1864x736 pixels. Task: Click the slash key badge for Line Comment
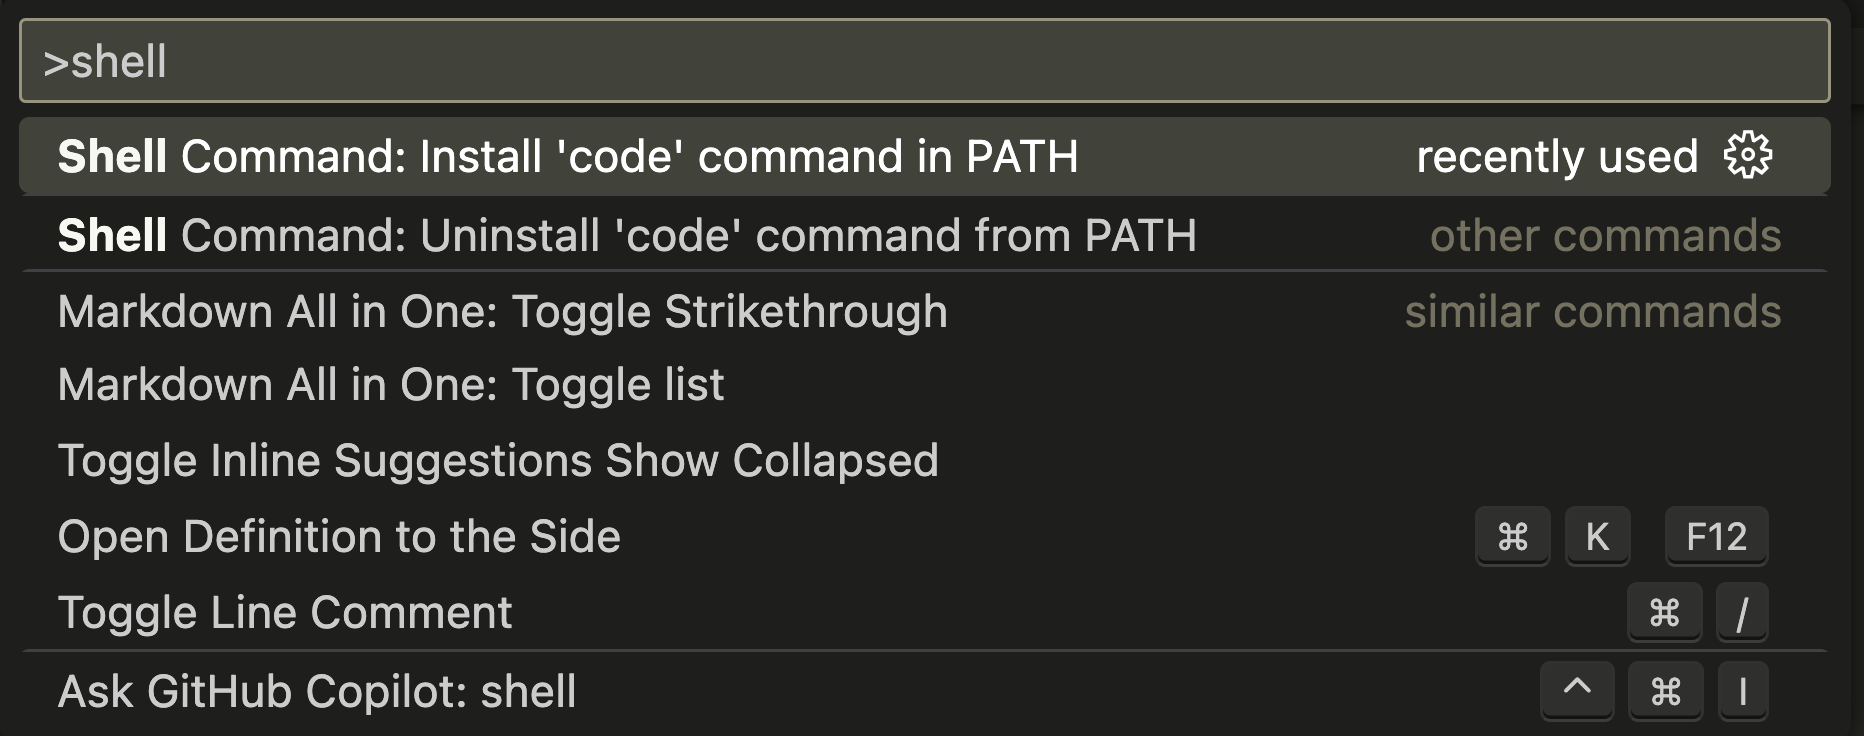(x=1741, y=613)
